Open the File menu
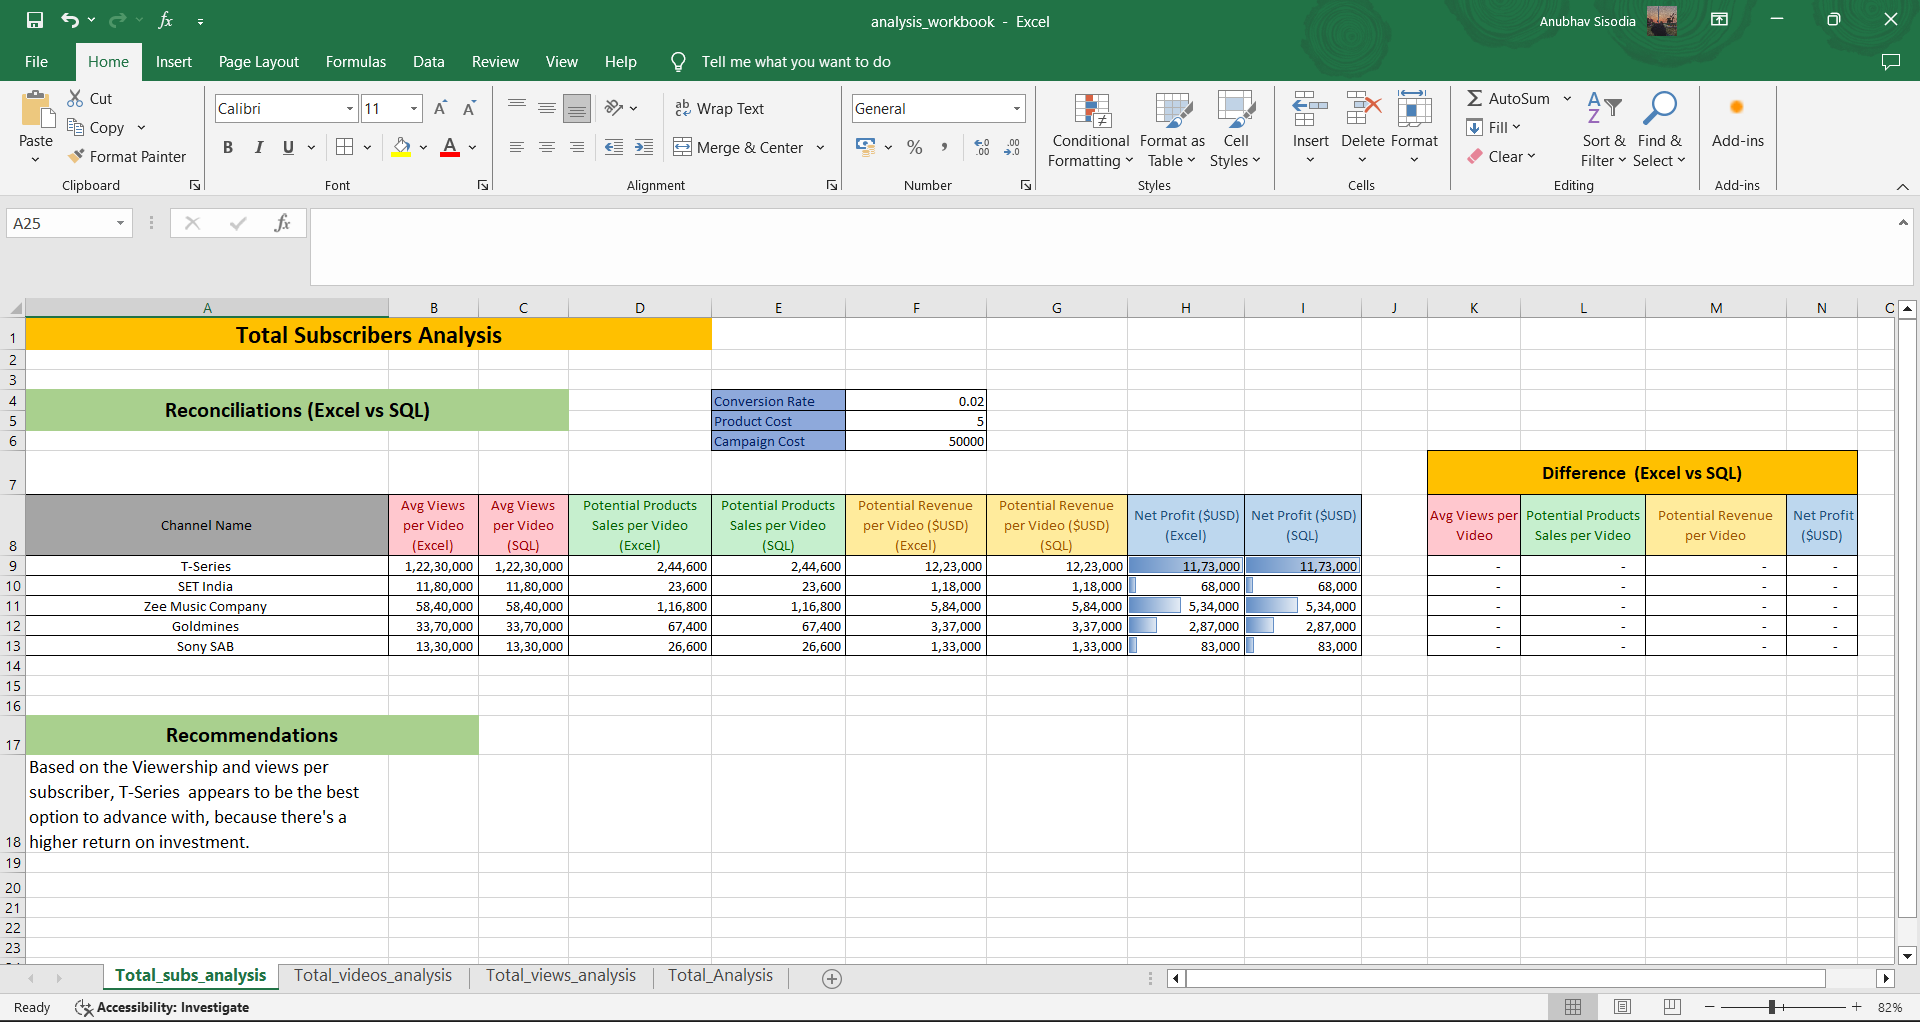 pos(37,62)
